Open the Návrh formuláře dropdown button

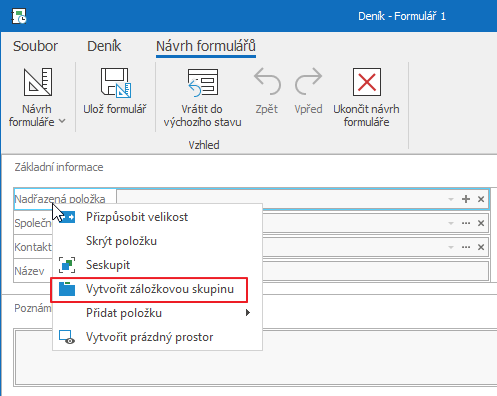(37, 98)
